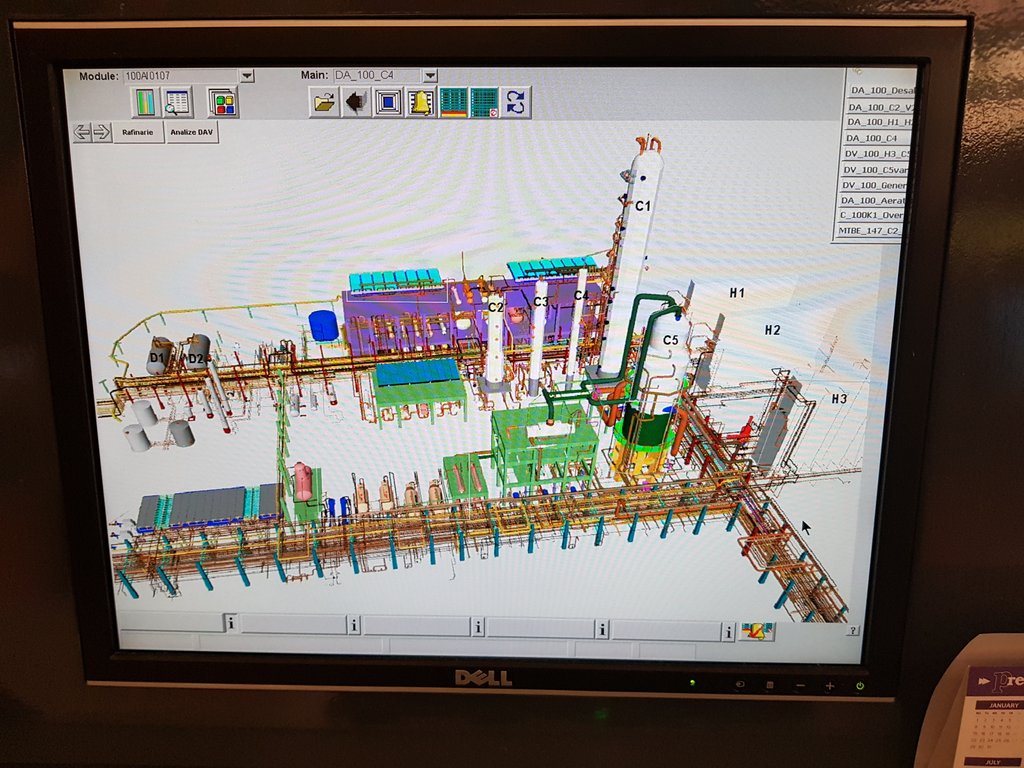Open DV_100_Gener display from list
The height and width of the screenshot is (768, 1024).
tap(873, 185)
